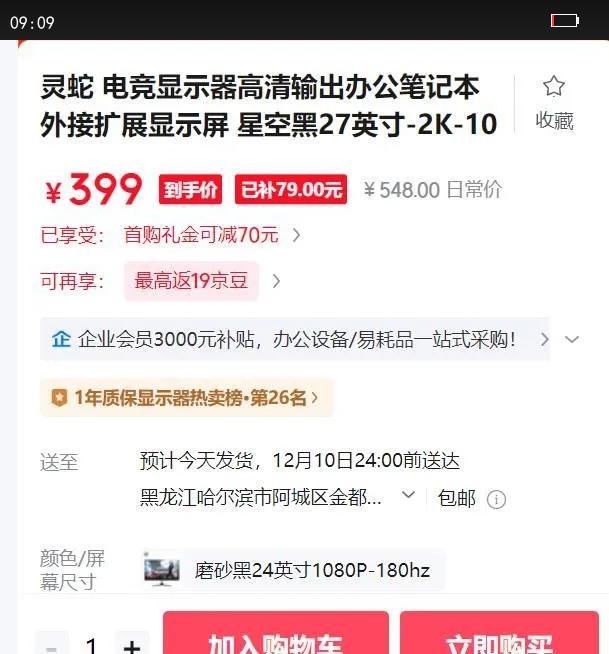609x654 pixels.
Task: Check the battery status icon
Action: click(565, 20)
